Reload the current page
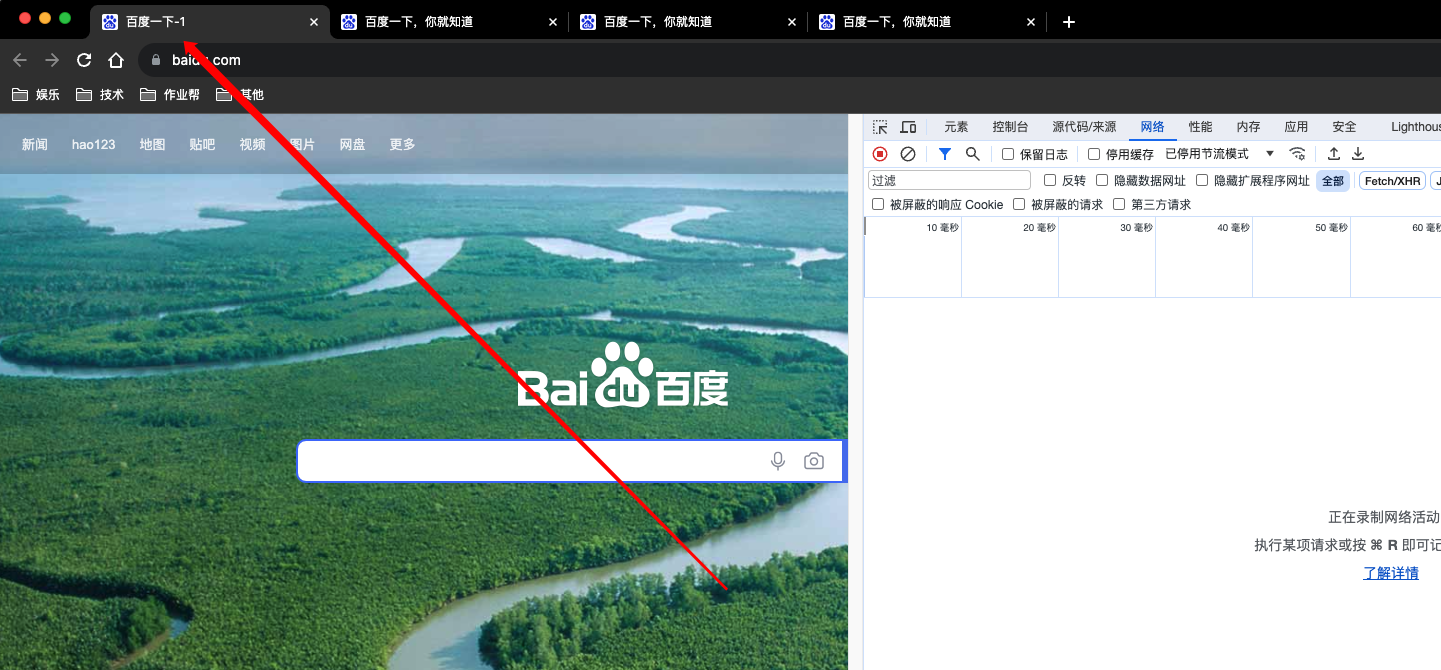 click(x=84, y=60)
